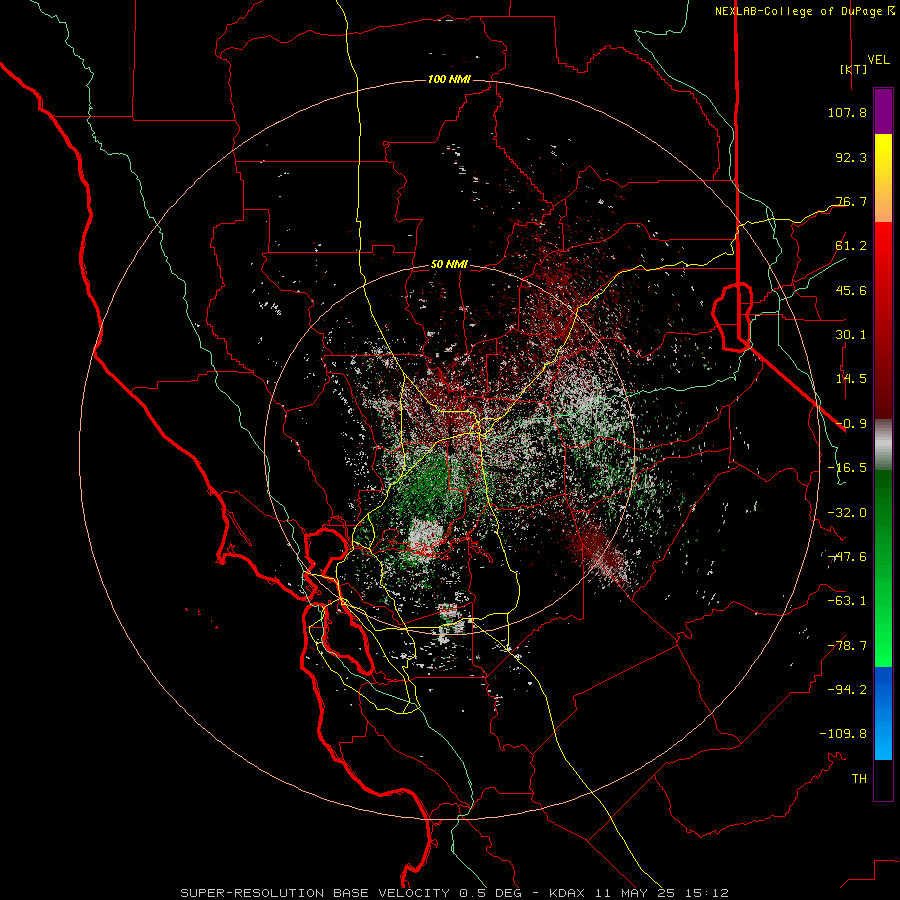Viewport: 900px width, 900px height.
Task: Click the red segment of the color bar
Action: tap(883, 320)
